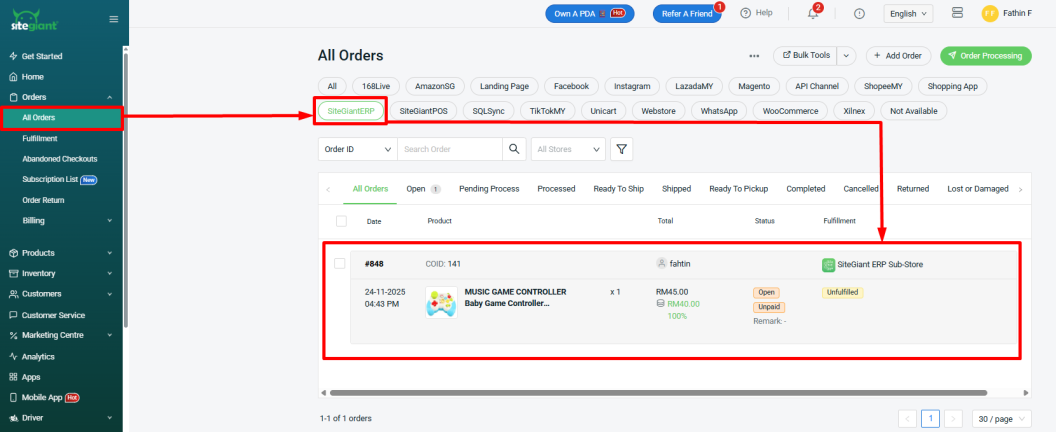Tick the checkbox for order #848
Image resolution: width=1056 pixels, height=432 pixels.
point(340,264)
